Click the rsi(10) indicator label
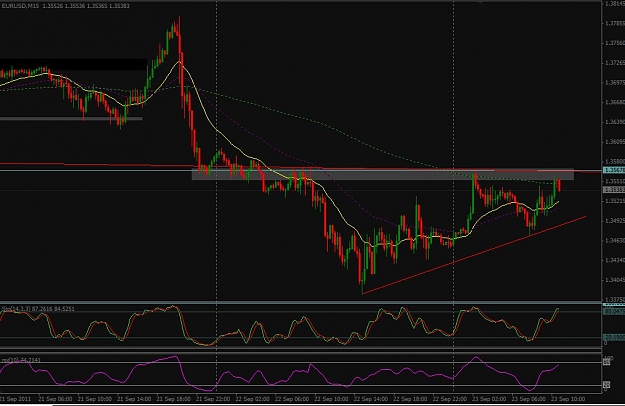This screenshot has width=625, height=406. (21, 360)
